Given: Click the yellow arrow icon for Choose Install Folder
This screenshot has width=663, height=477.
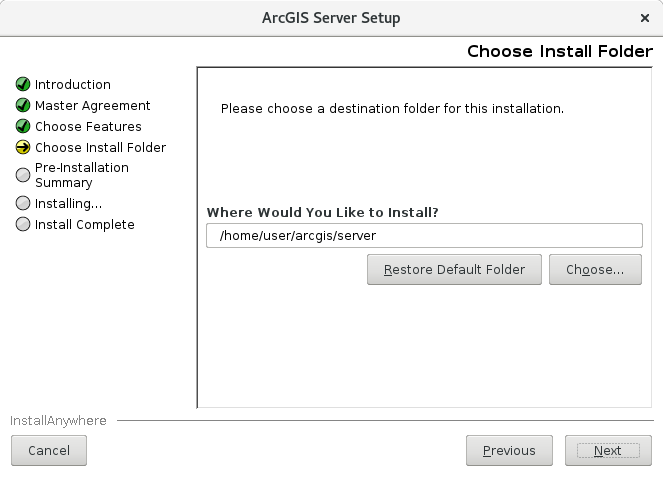Looking at the screenshot, I should [23, 148].
